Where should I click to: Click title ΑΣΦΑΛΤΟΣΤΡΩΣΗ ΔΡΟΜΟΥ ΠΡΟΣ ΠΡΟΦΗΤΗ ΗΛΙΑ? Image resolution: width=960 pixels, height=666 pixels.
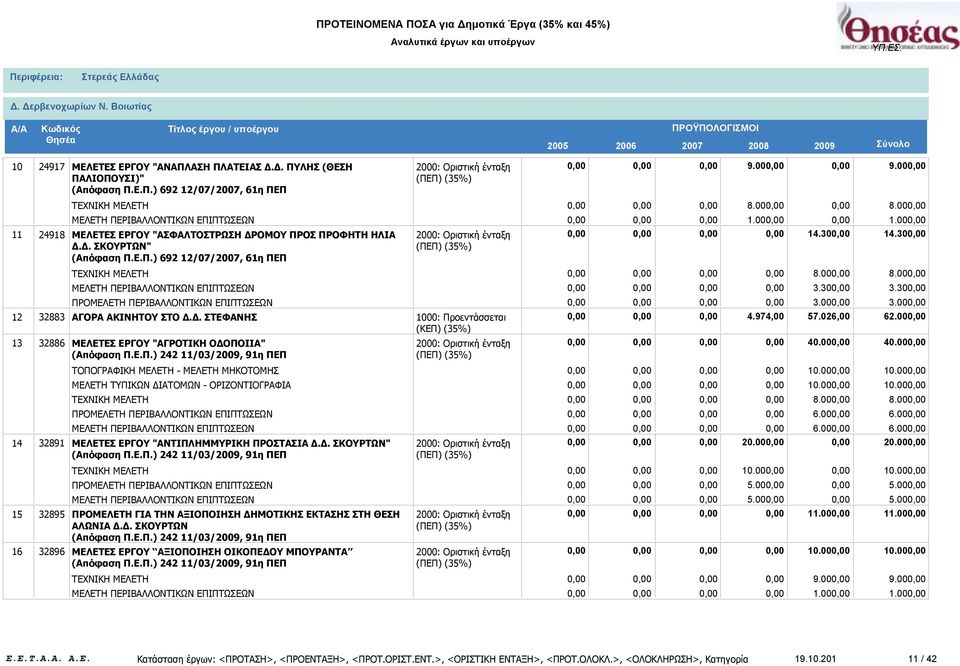[234, 241]
